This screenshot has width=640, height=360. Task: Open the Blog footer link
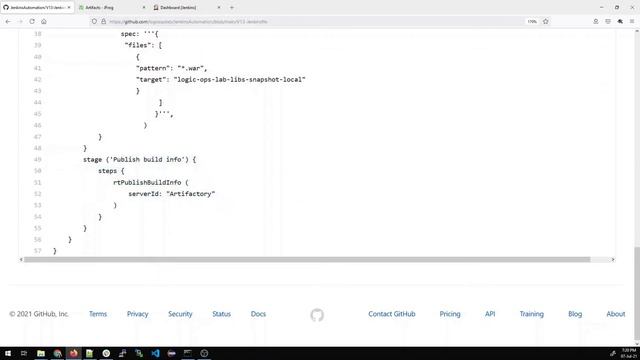pyautogui.click(x=575, y=314)
